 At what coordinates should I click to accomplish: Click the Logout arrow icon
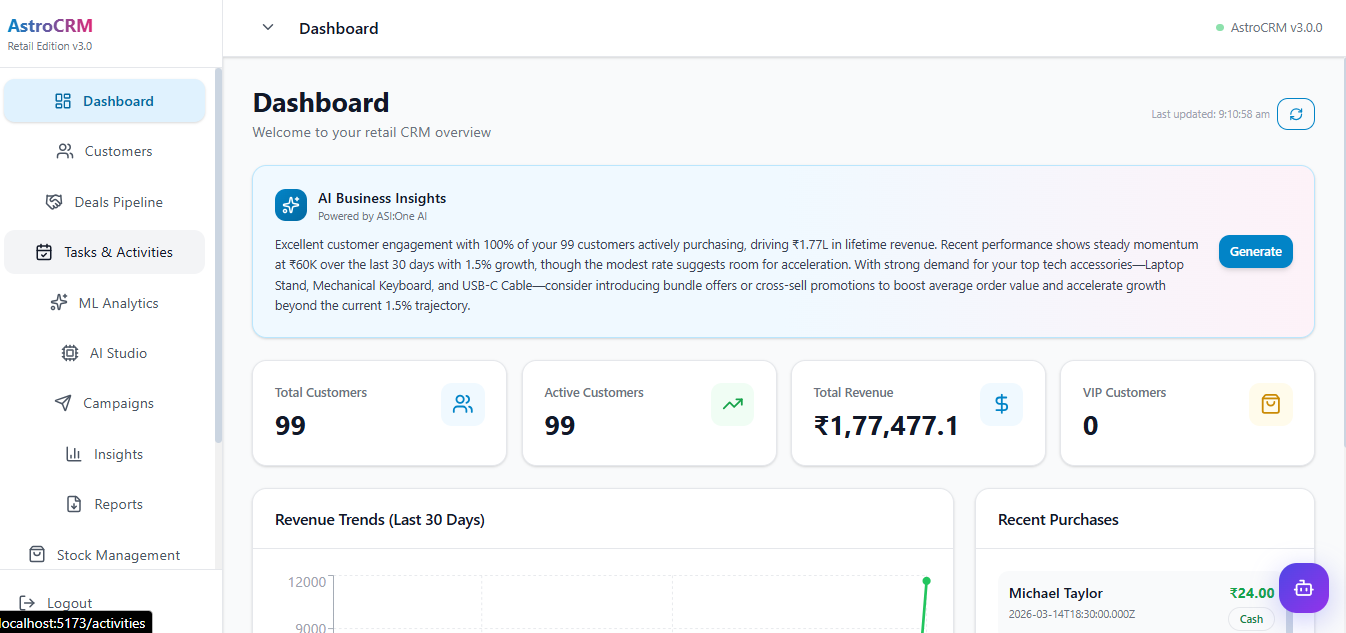(x=27, y=603)
